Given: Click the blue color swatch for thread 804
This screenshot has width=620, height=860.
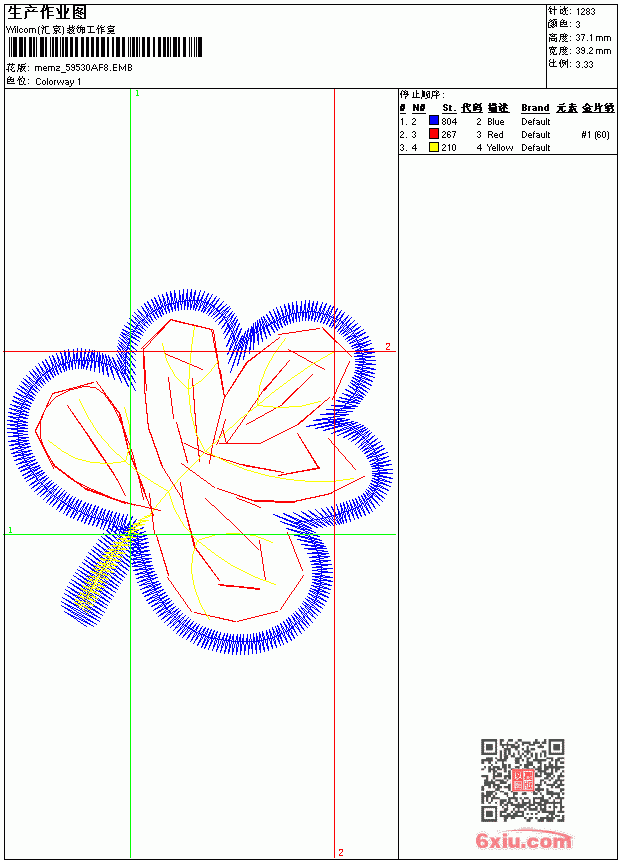Looking at the screenshot, I should 433,121.
